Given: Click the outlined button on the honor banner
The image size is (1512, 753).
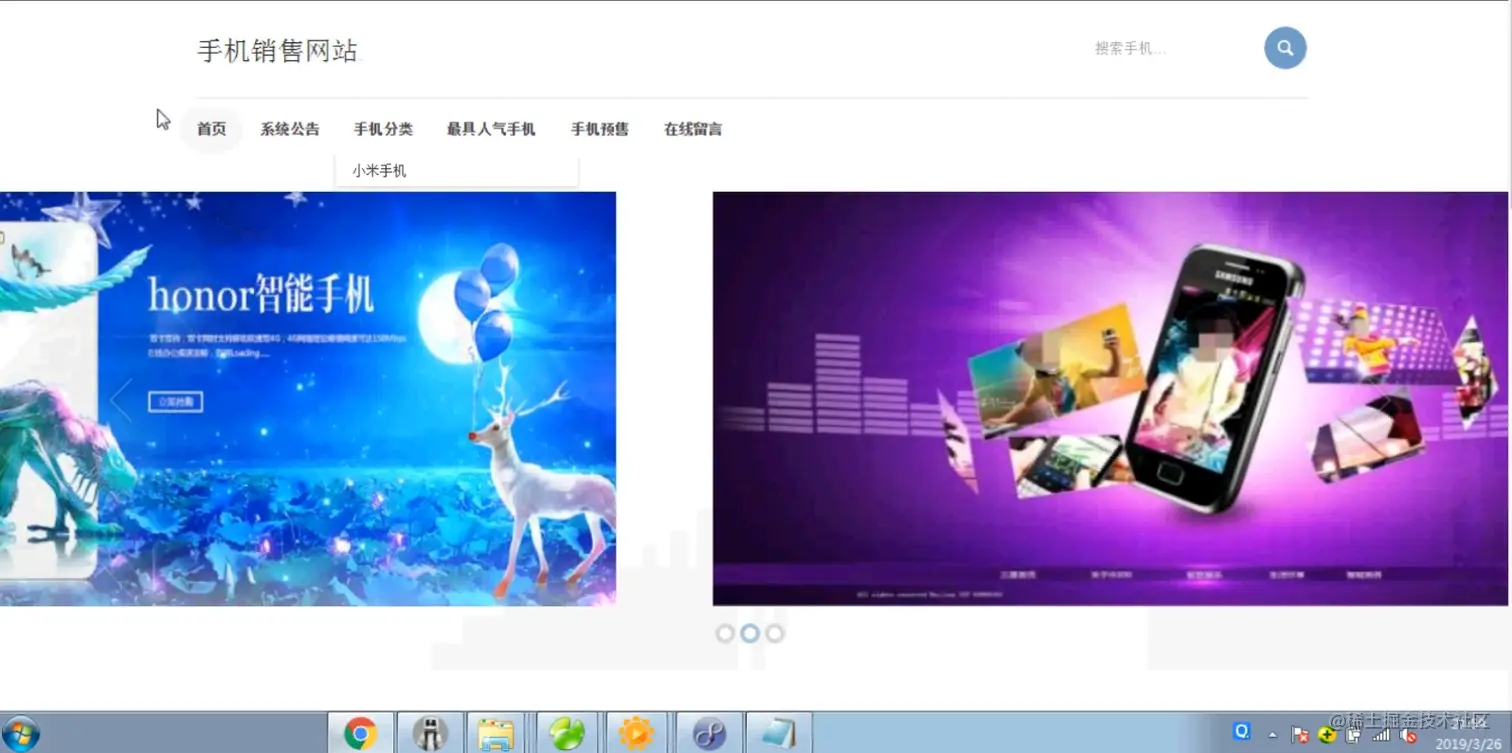Looking at the screenshot, I should (175, 402).
